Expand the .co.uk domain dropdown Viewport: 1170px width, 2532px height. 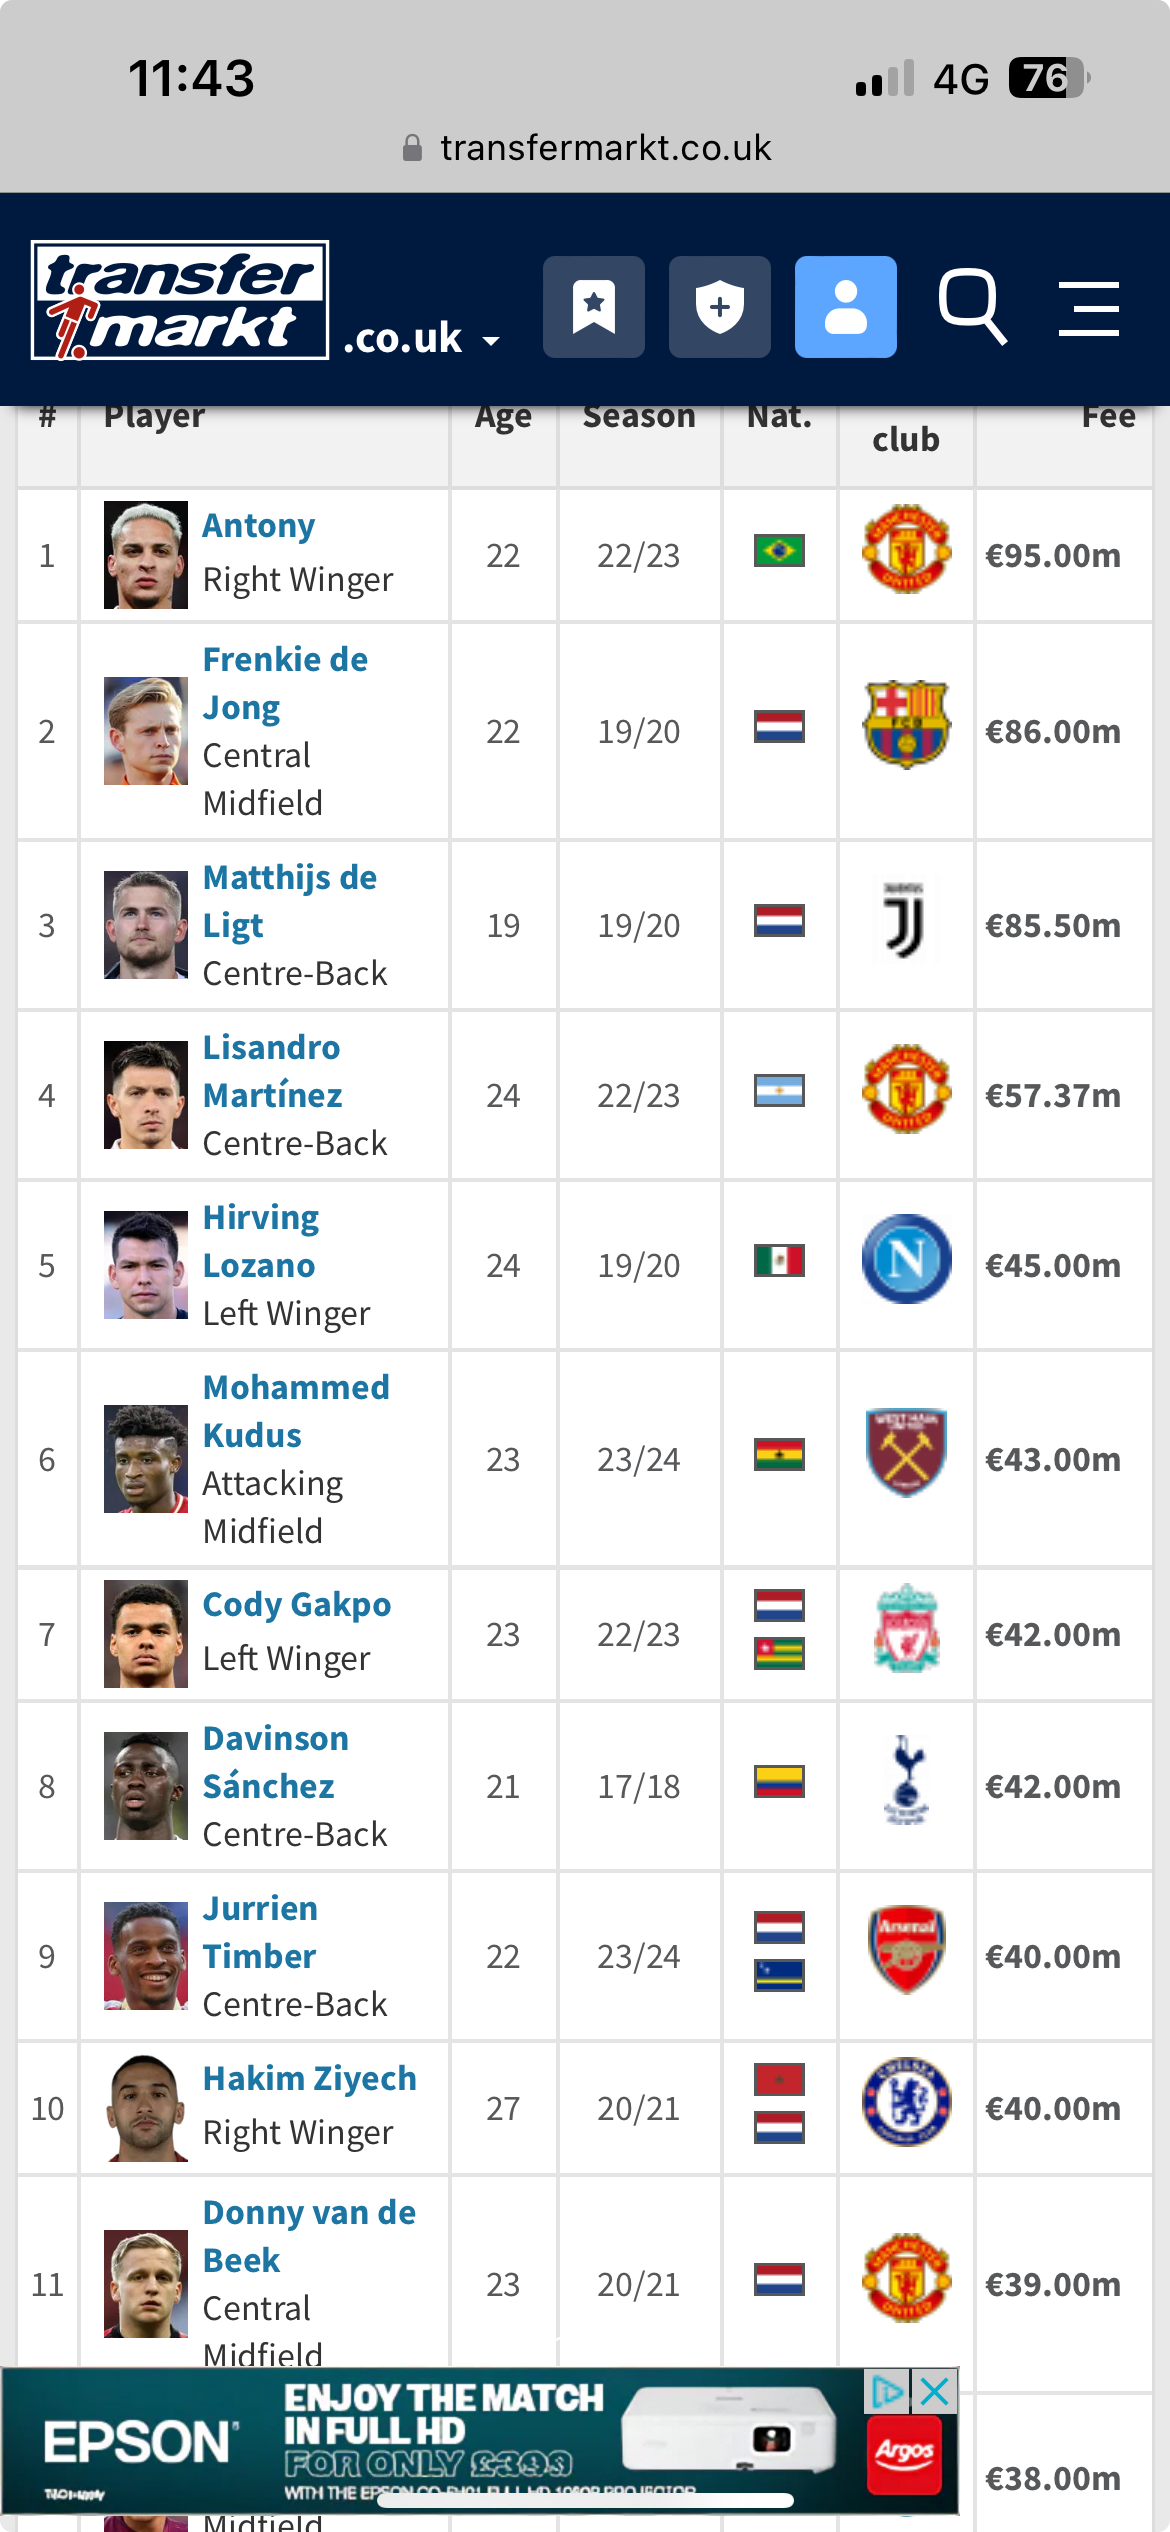(x=421, y=339)
